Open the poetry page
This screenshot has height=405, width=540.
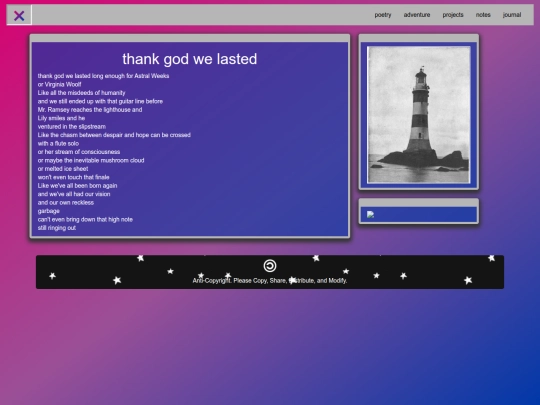pos(383,15)
